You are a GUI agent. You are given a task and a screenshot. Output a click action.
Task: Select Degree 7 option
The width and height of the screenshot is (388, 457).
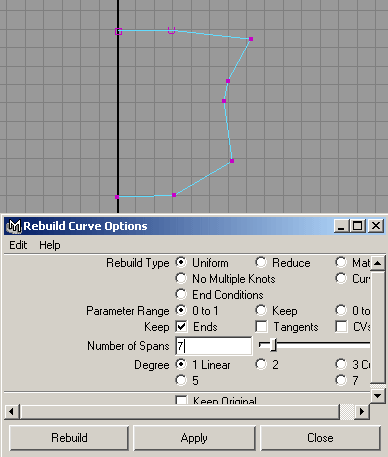[x=341, y=380]
